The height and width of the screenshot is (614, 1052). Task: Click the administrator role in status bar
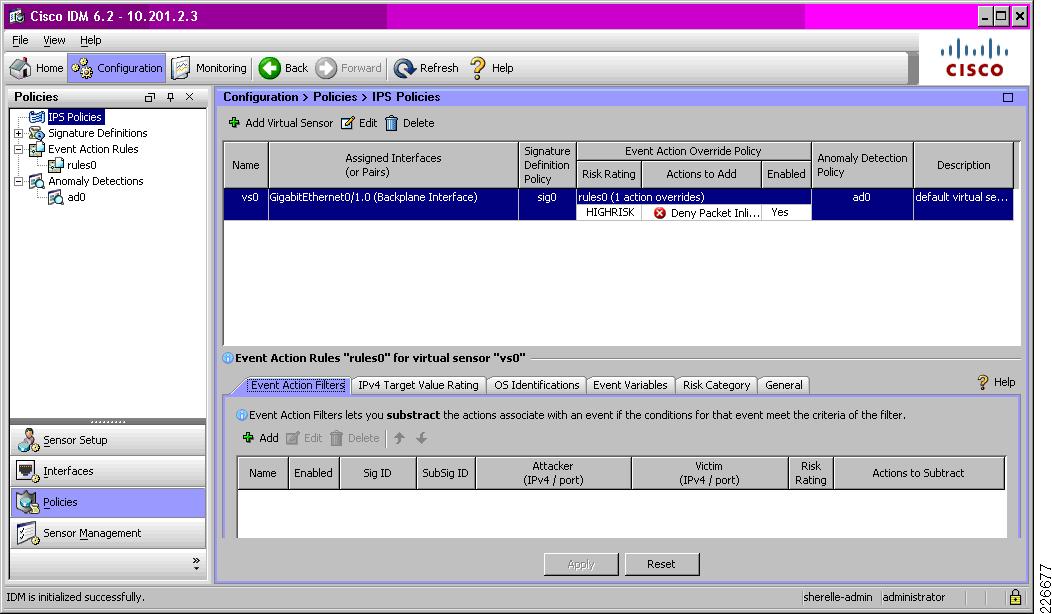pyautogui.click(x=914, y=597)
